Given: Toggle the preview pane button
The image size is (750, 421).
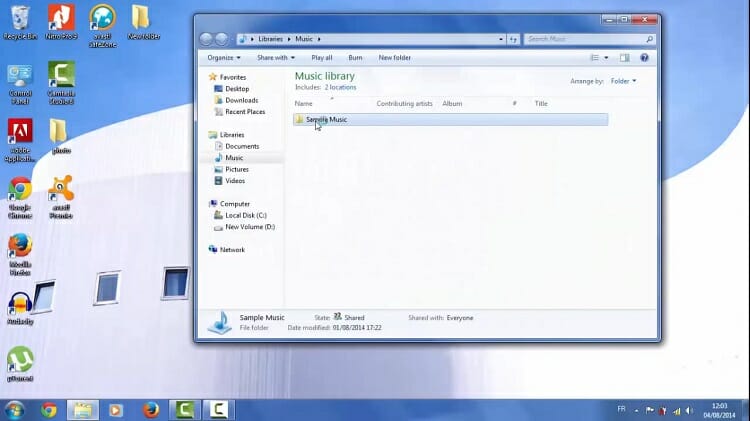Looking at the screenshot, I should [625, 58].
